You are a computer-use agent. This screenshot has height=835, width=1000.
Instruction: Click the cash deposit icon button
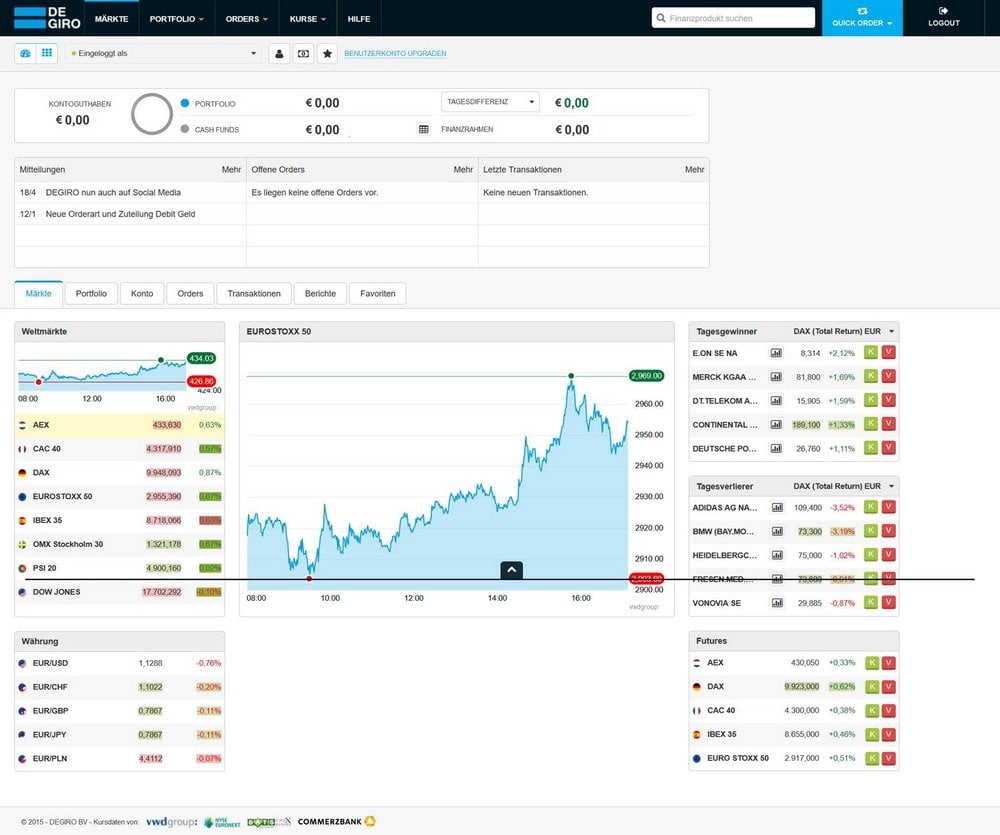304,54
